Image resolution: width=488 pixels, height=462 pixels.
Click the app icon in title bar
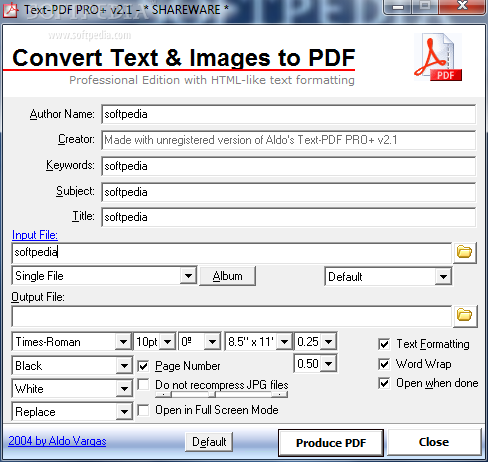[x=10, y=9]
